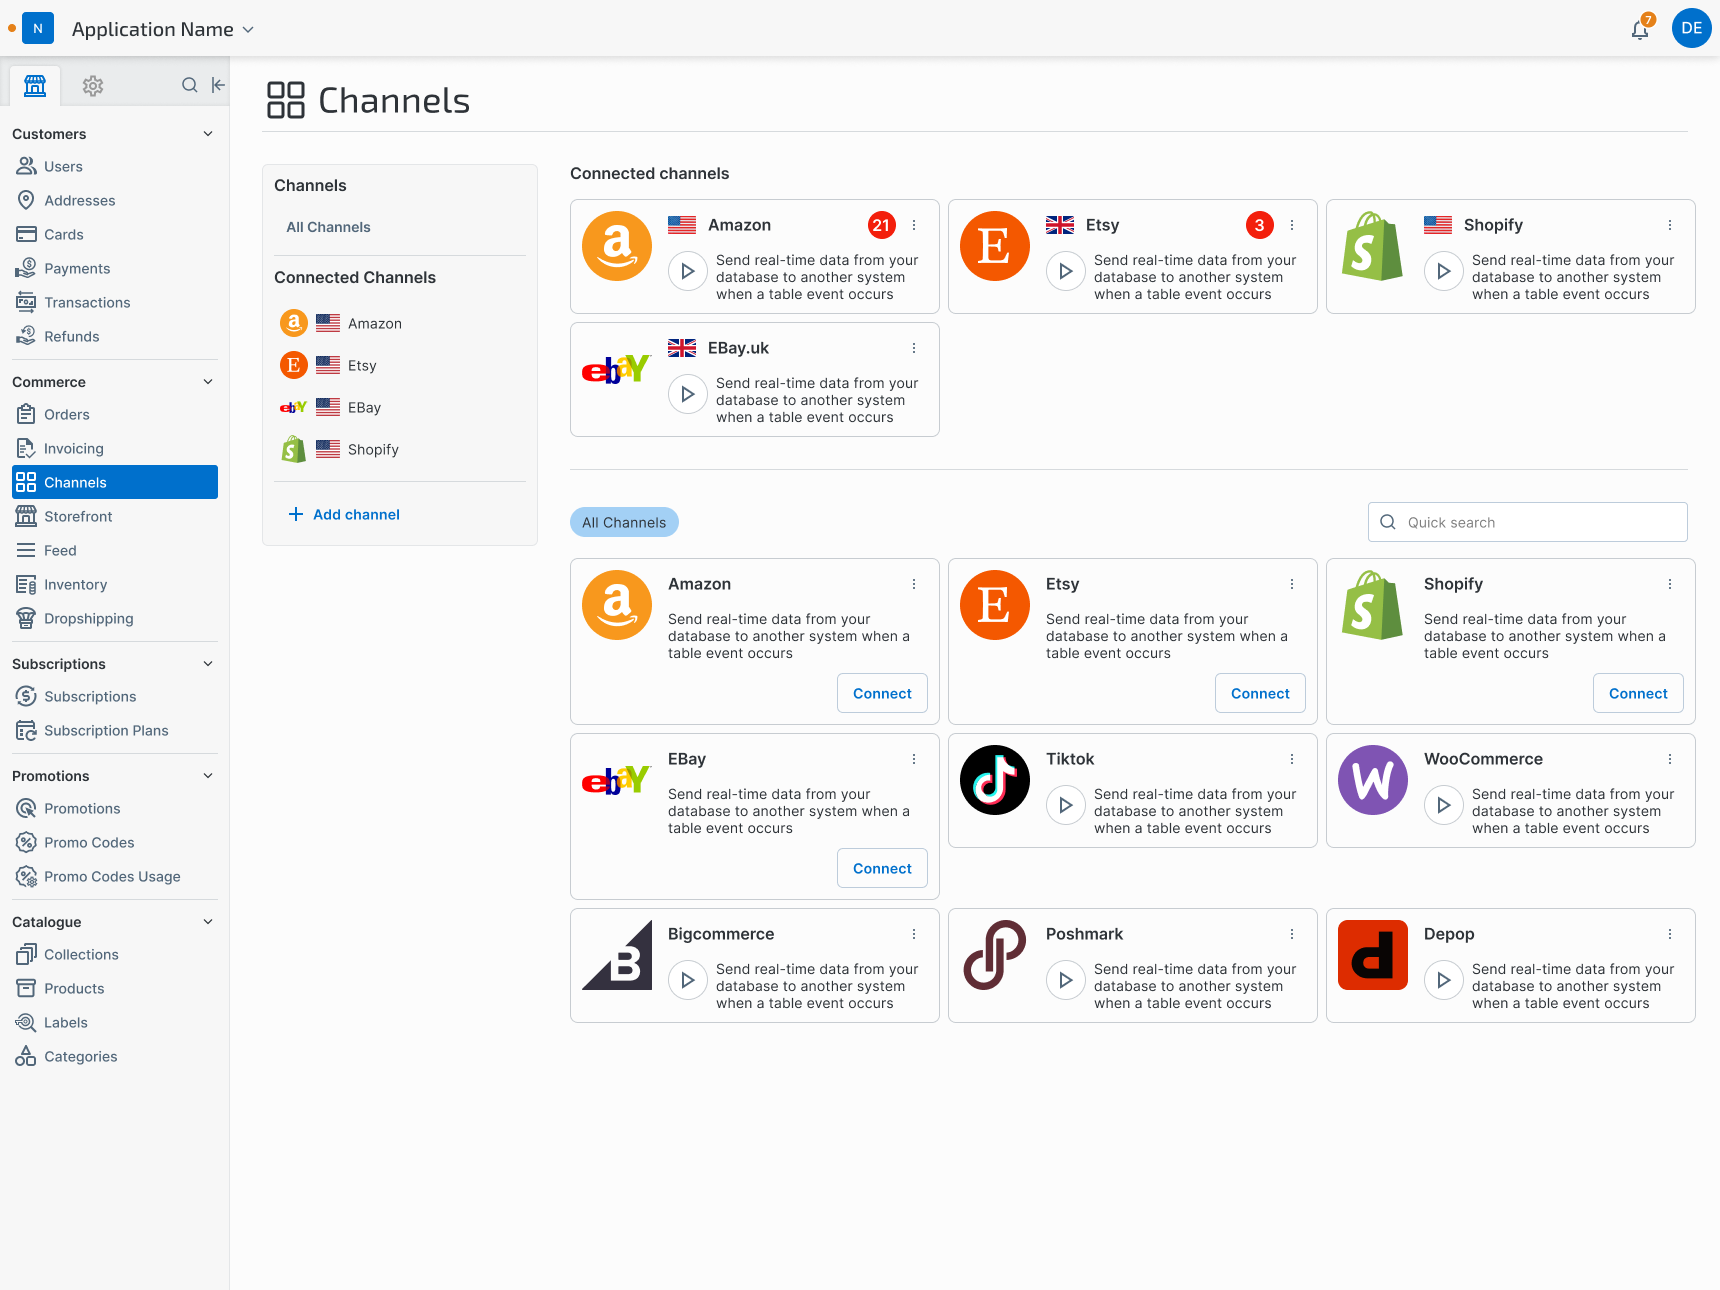This screenshot has width=1720, height=1290.
Task: Open Subscription Plans page
Action: 115,731
